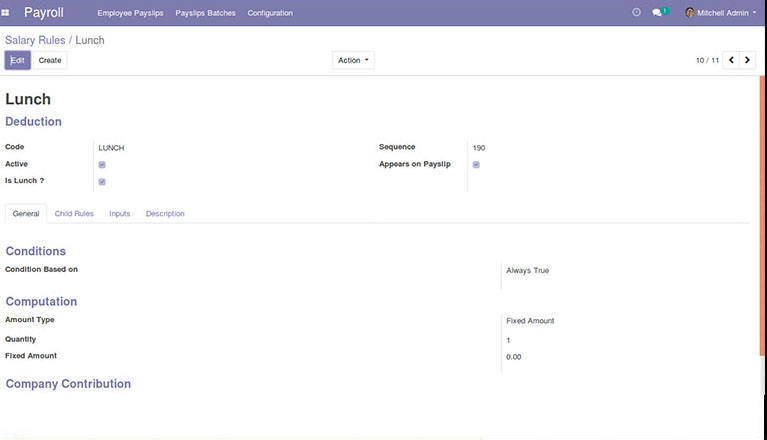Click the Lunch record title

point(28,99)
